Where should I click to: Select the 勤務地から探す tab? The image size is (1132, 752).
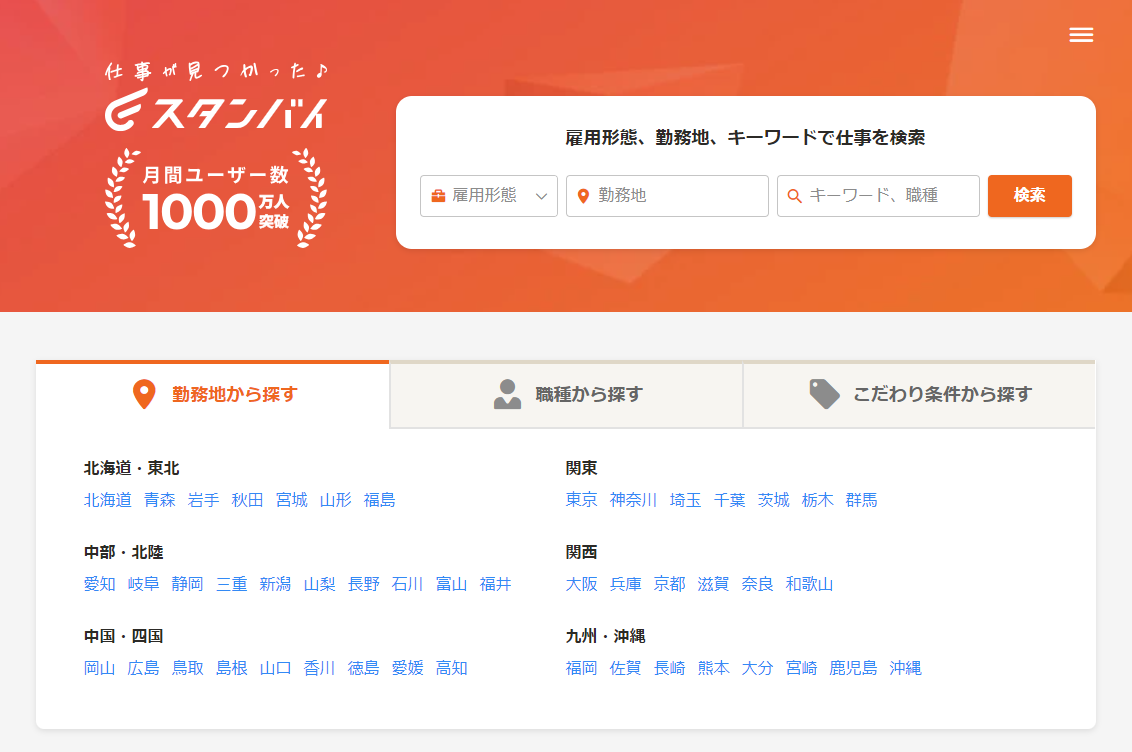212,395
